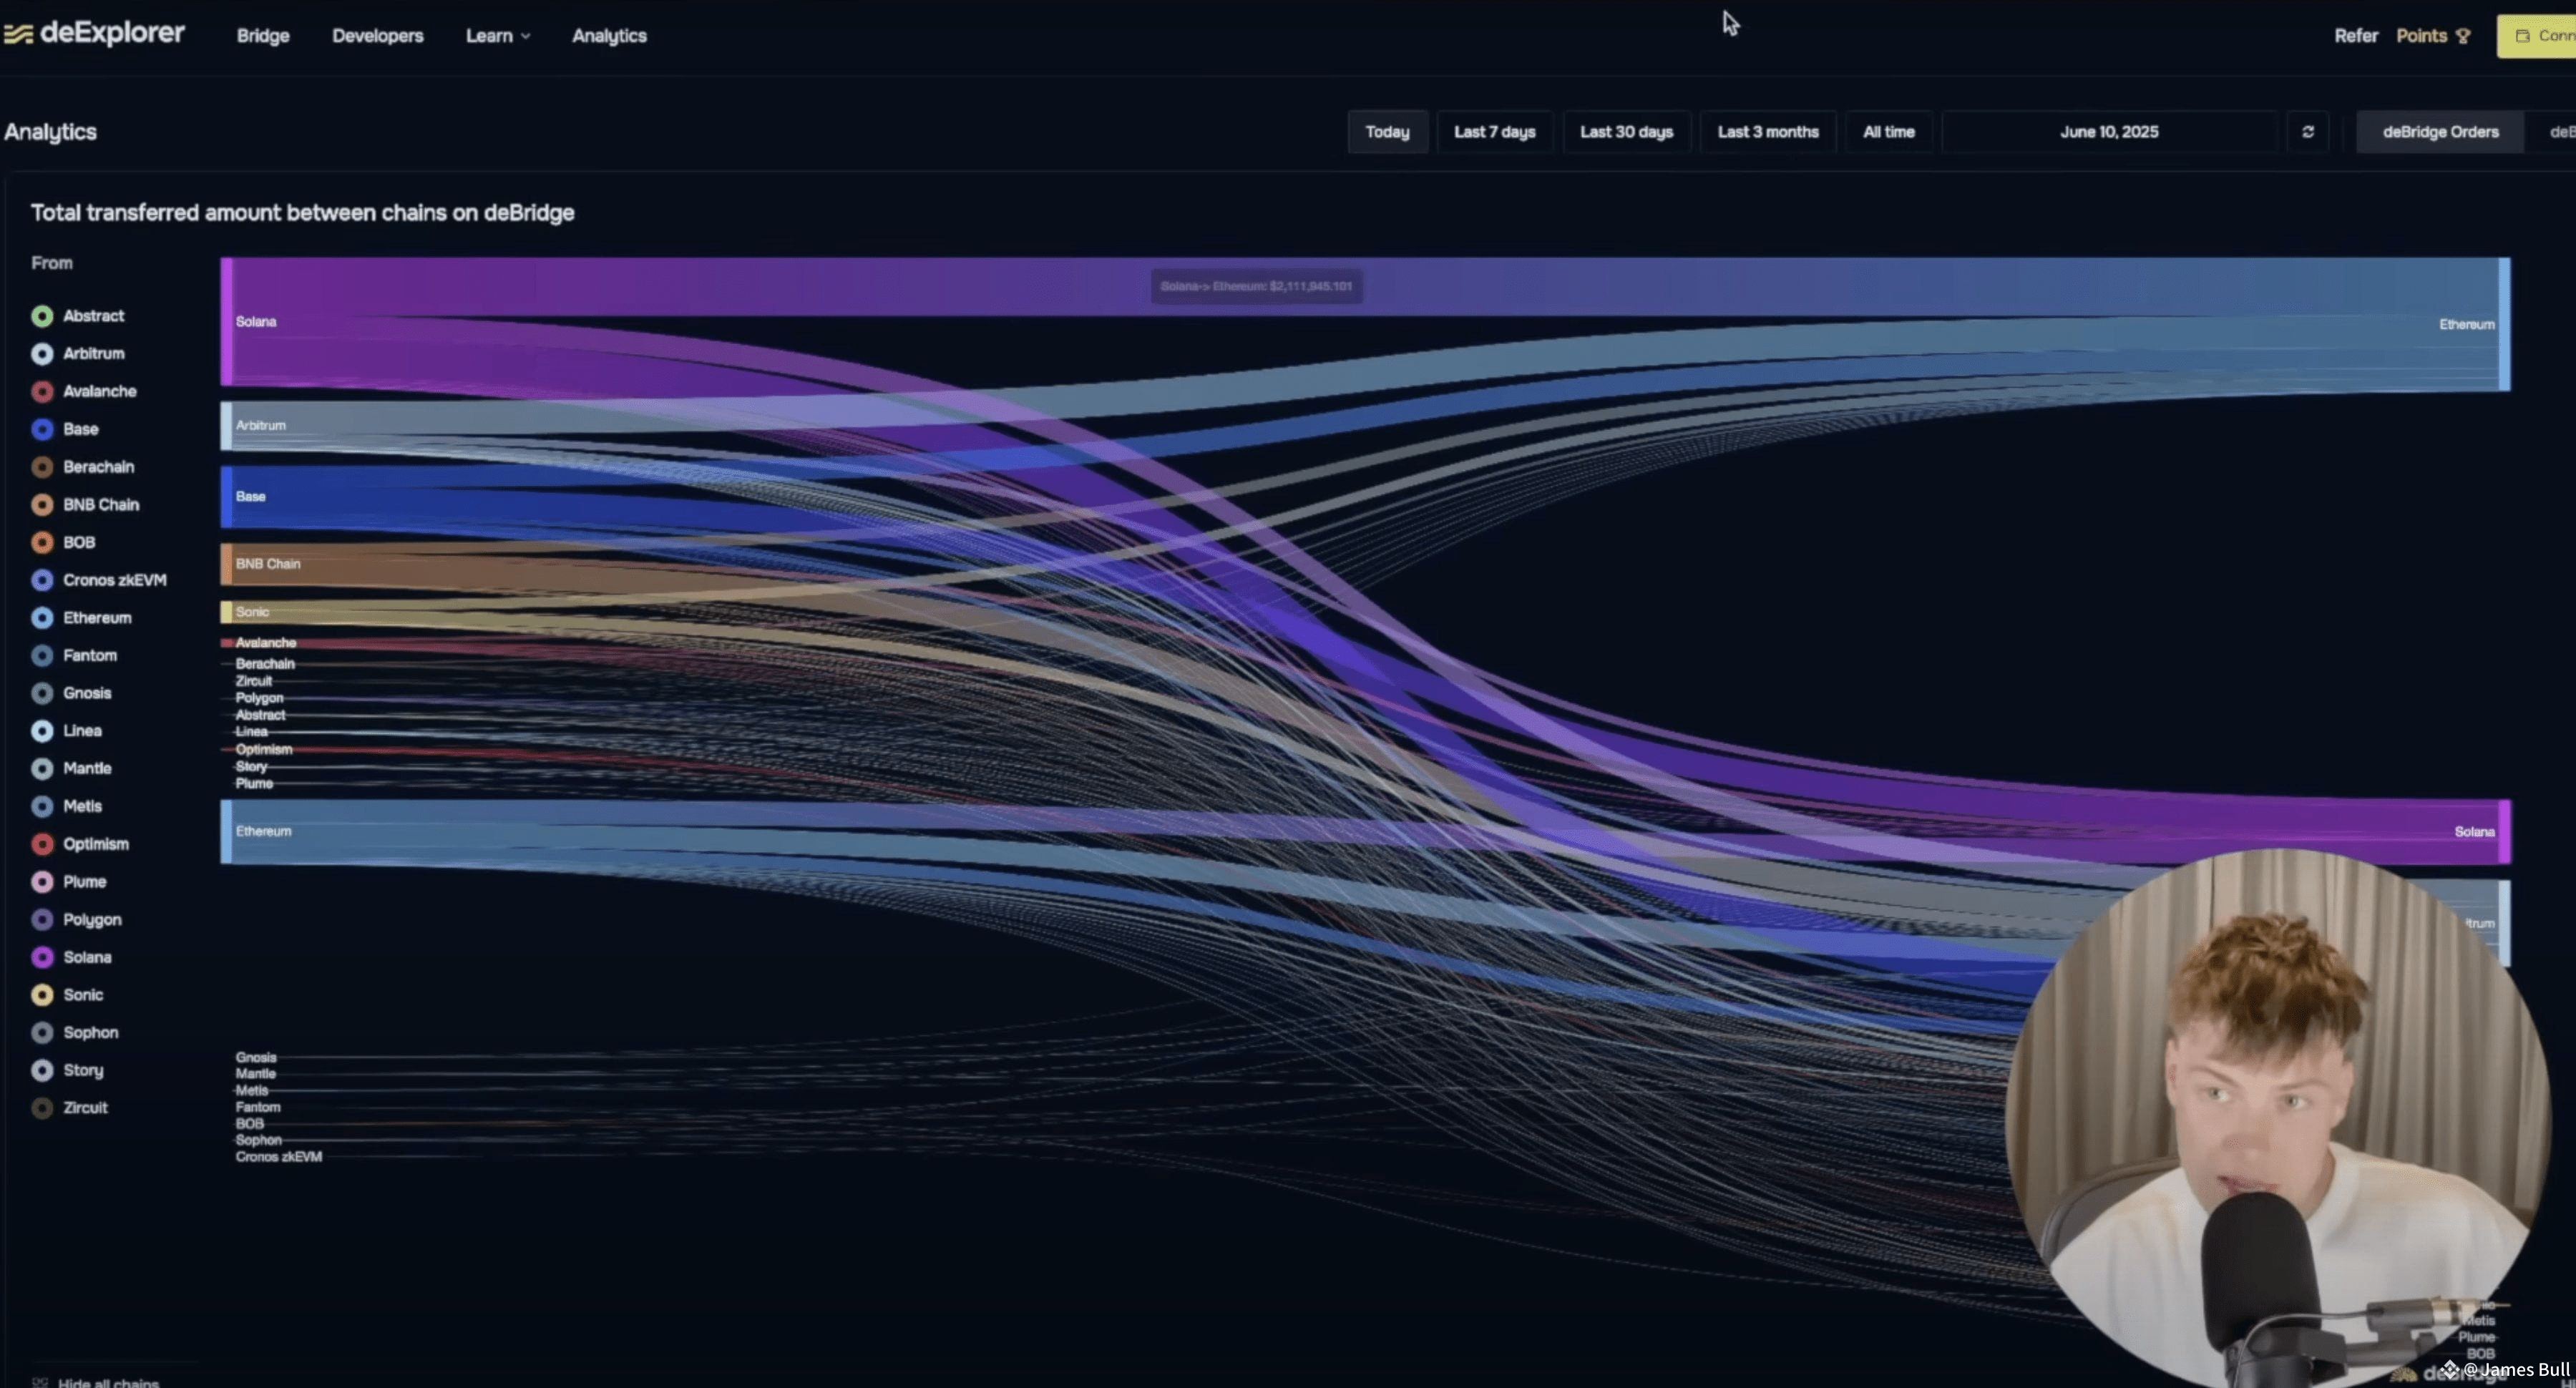Go to the Analytics nav item
The height and width of the screenshot is (1388, 2576).
tap(609, 36)
